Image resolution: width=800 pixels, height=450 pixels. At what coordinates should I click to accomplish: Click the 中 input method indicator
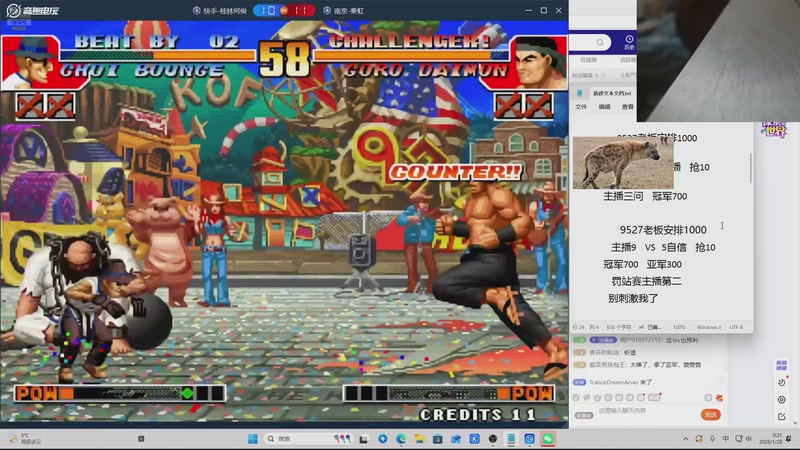(726, 439)
